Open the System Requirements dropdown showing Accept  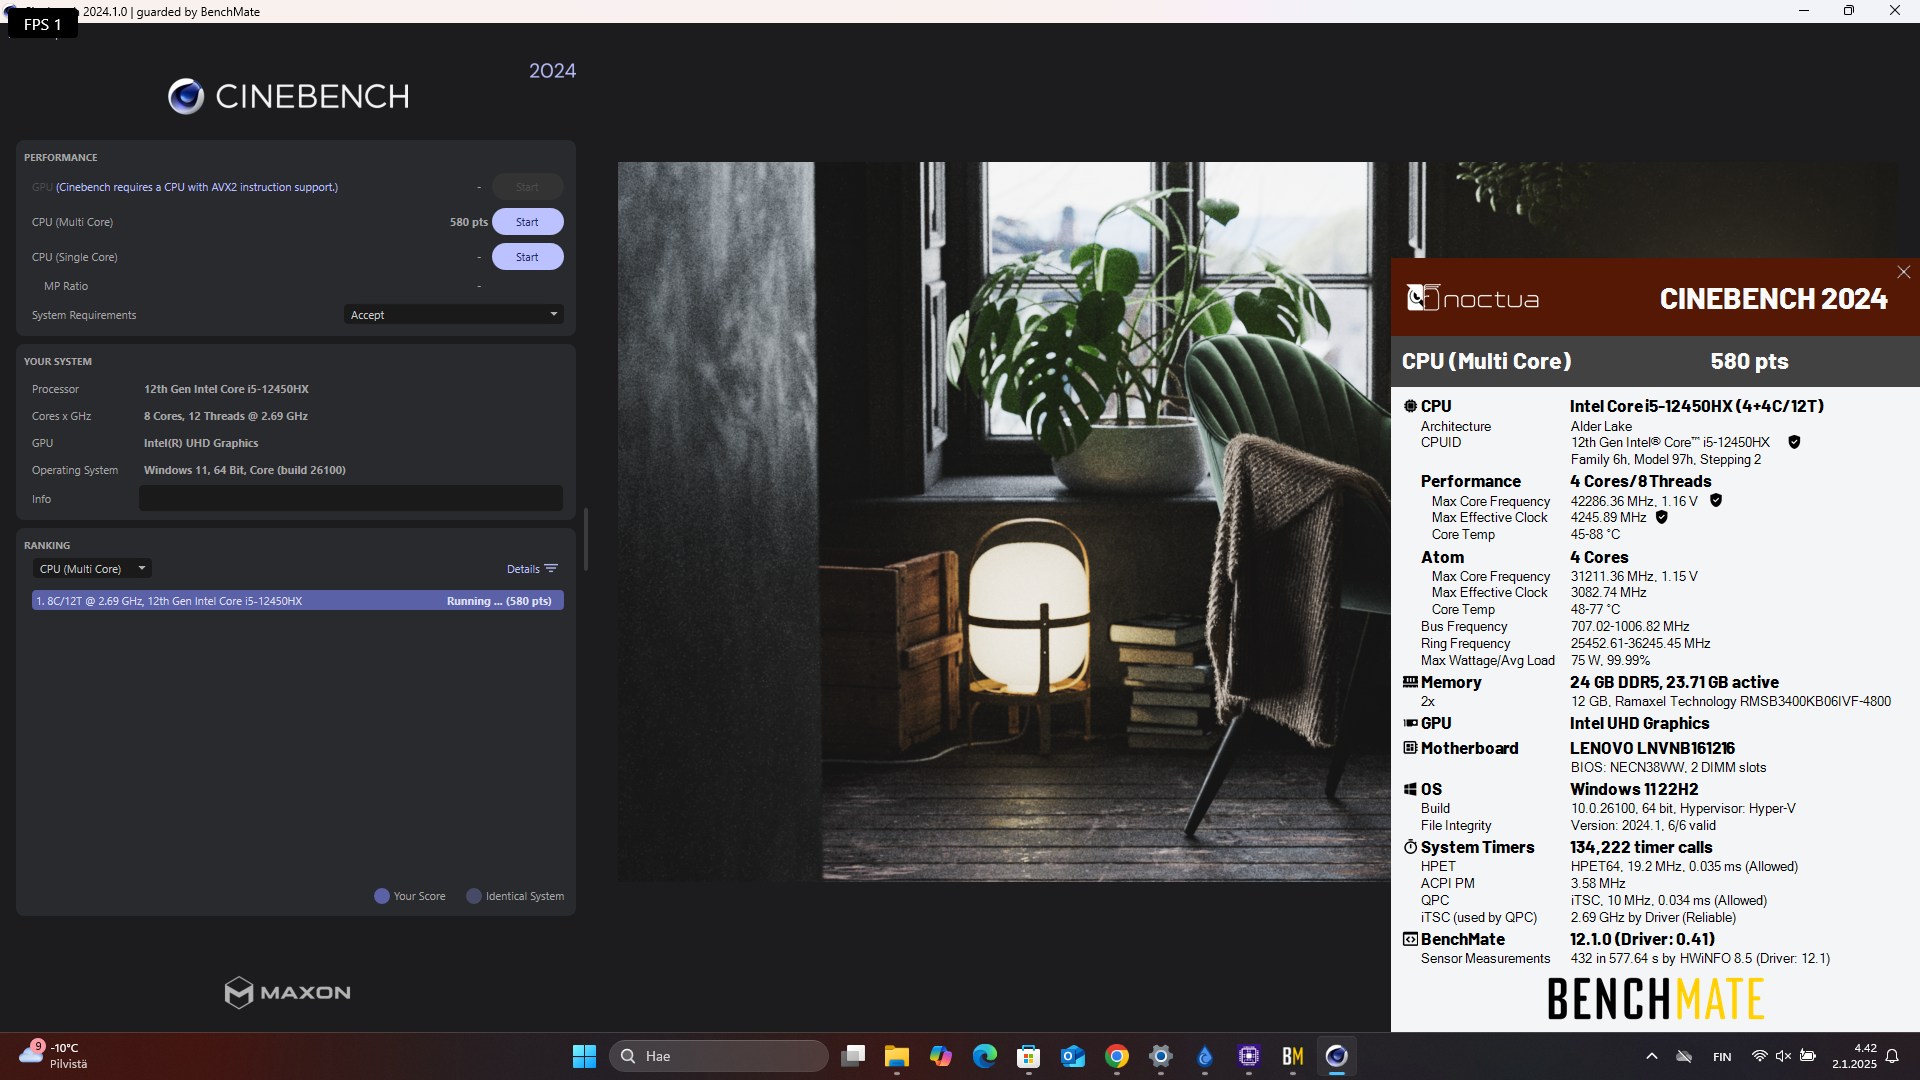(453, 315)
